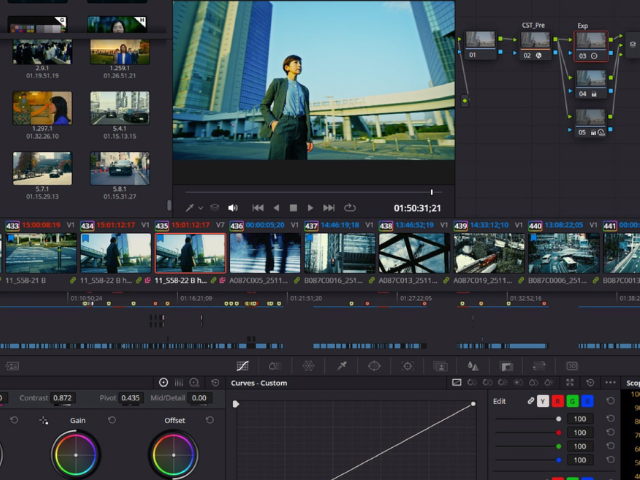This screenshot has width=640, height=480.
Task: Open the Sizing palette
Action: coord(539,366)
